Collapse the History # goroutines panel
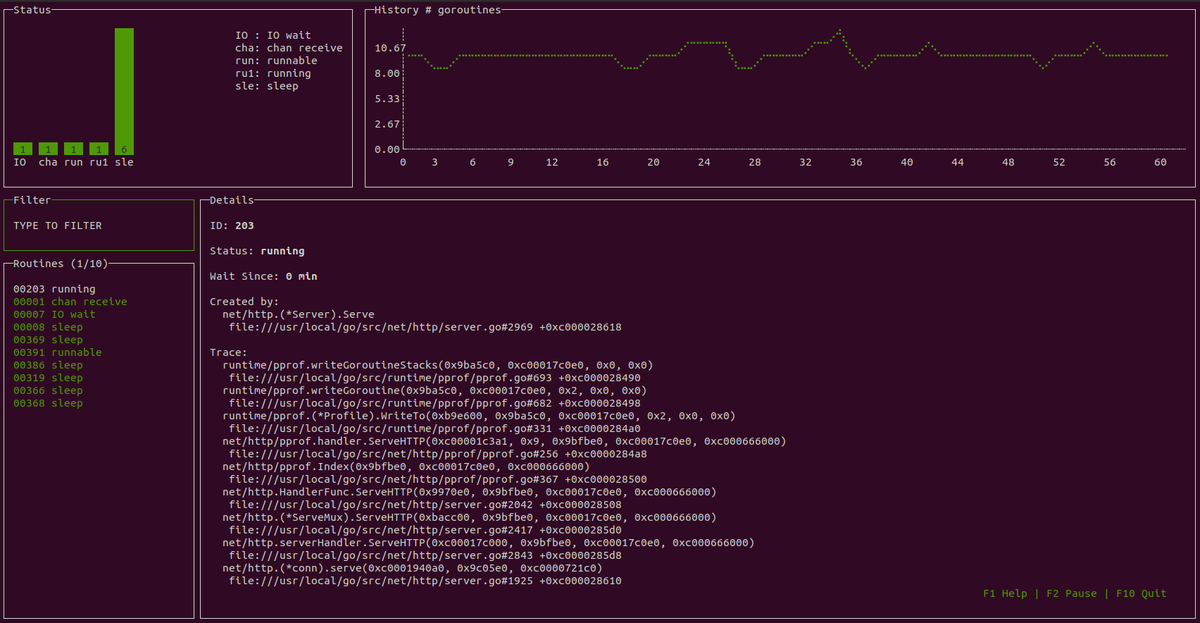The height and width of the screenshot is (623, 1200). (438, 10)
